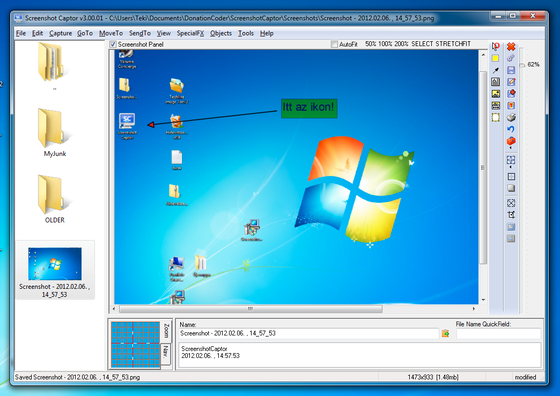
Task: Click the printer icon in toolbar
Action: tap(511, 117)
